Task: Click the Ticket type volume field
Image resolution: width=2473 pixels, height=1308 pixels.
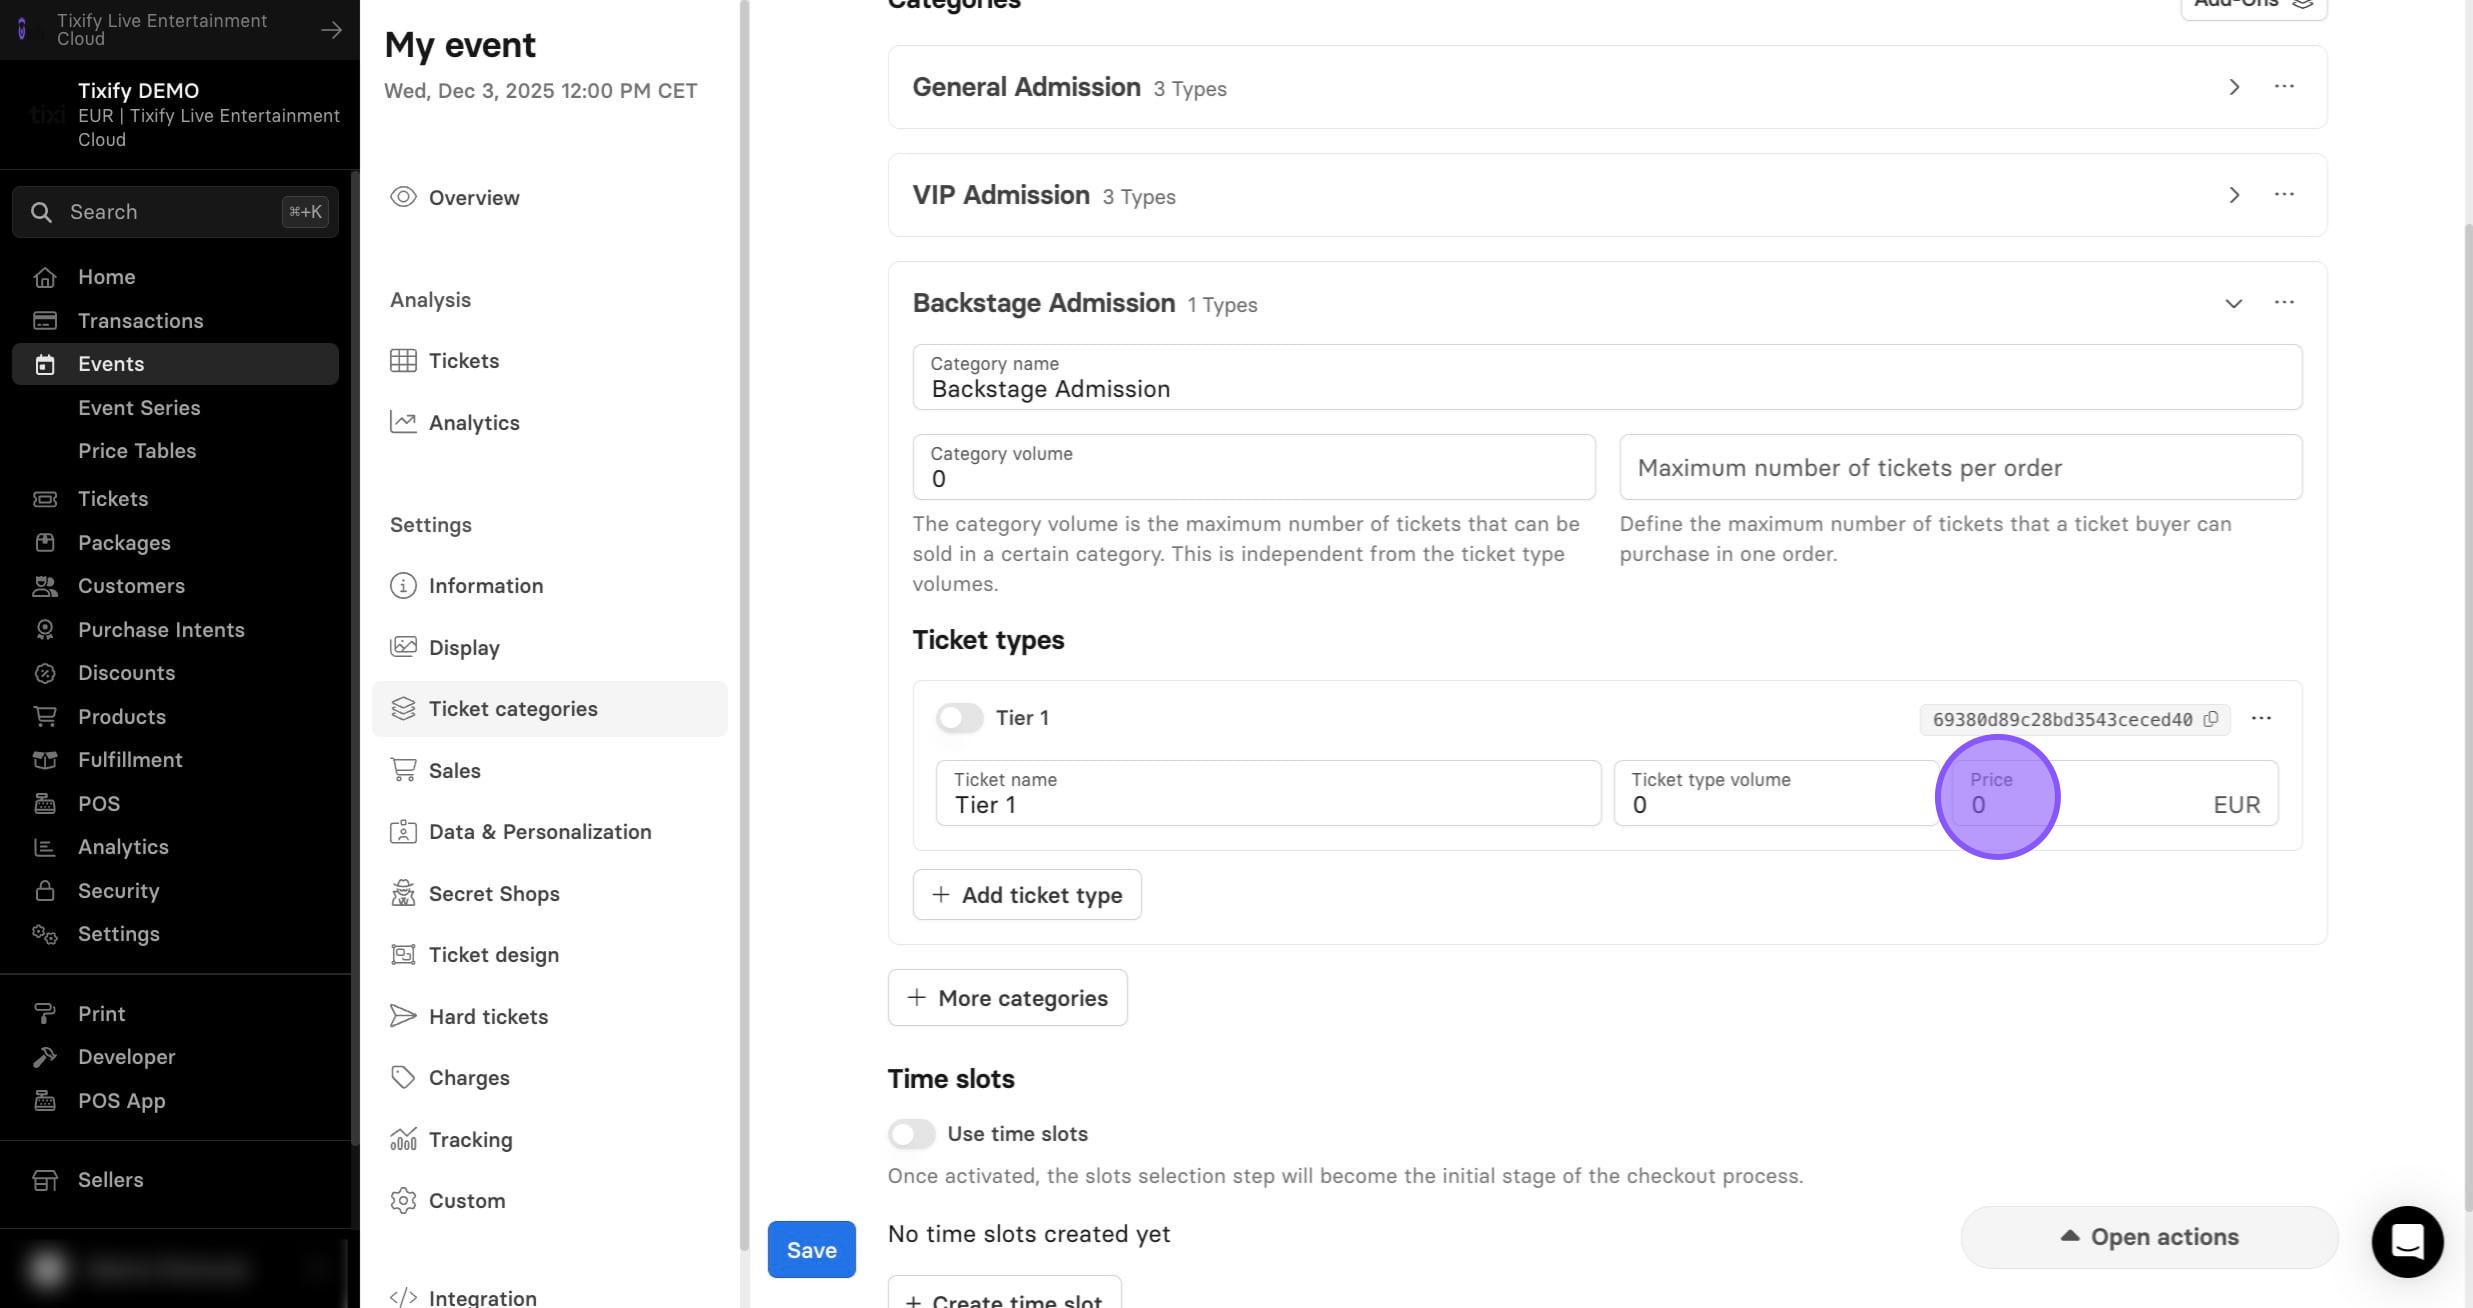Action: (x=1777, y=793)
